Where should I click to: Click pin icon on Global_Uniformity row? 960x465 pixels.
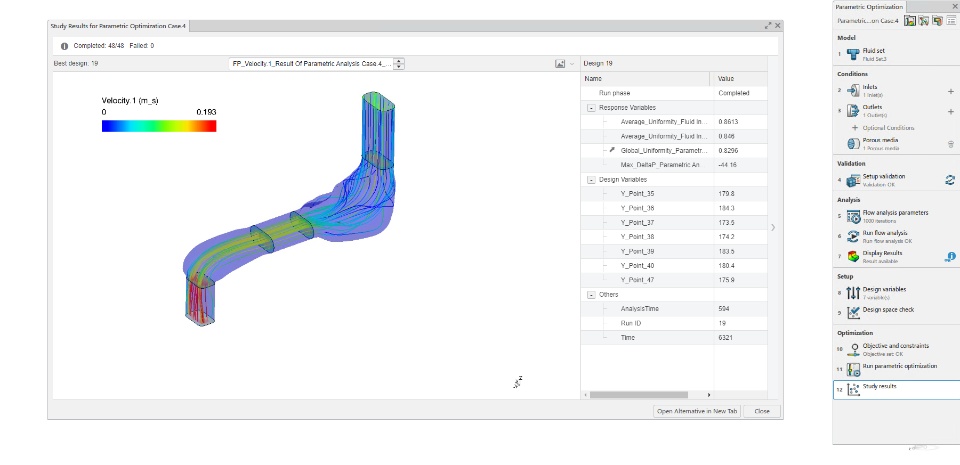(611, 150)
